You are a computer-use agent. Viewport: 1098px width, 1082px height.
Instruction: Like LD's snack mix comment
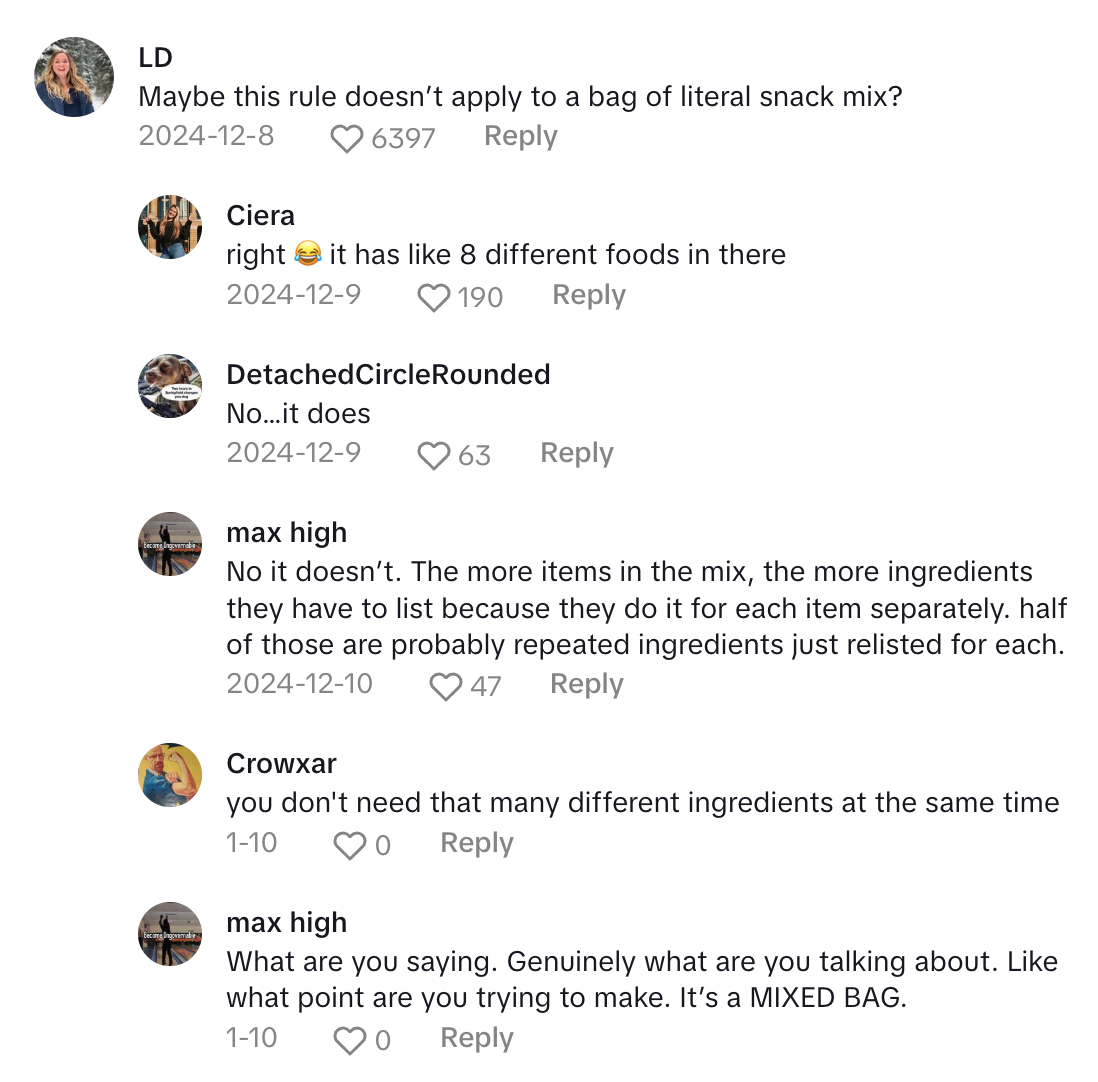coord(346,138)
